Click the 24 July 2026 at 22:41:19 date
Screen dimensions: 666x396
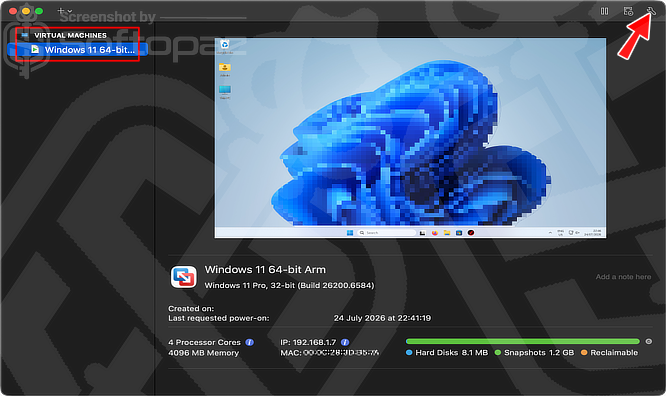coord(382,318)
